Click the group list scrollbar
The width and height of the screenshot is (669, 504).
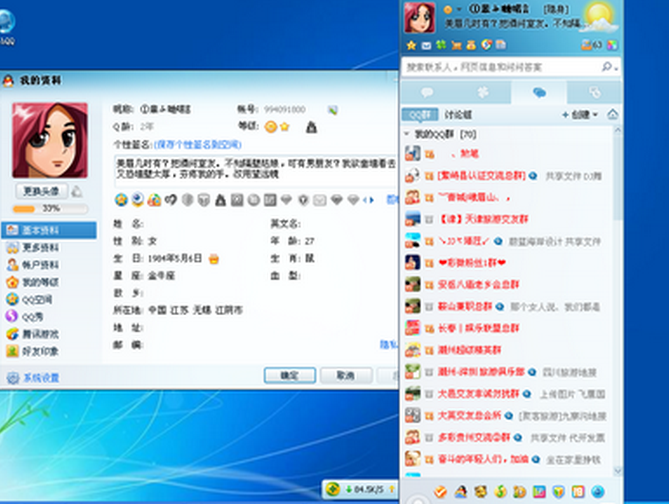(617, 177)
